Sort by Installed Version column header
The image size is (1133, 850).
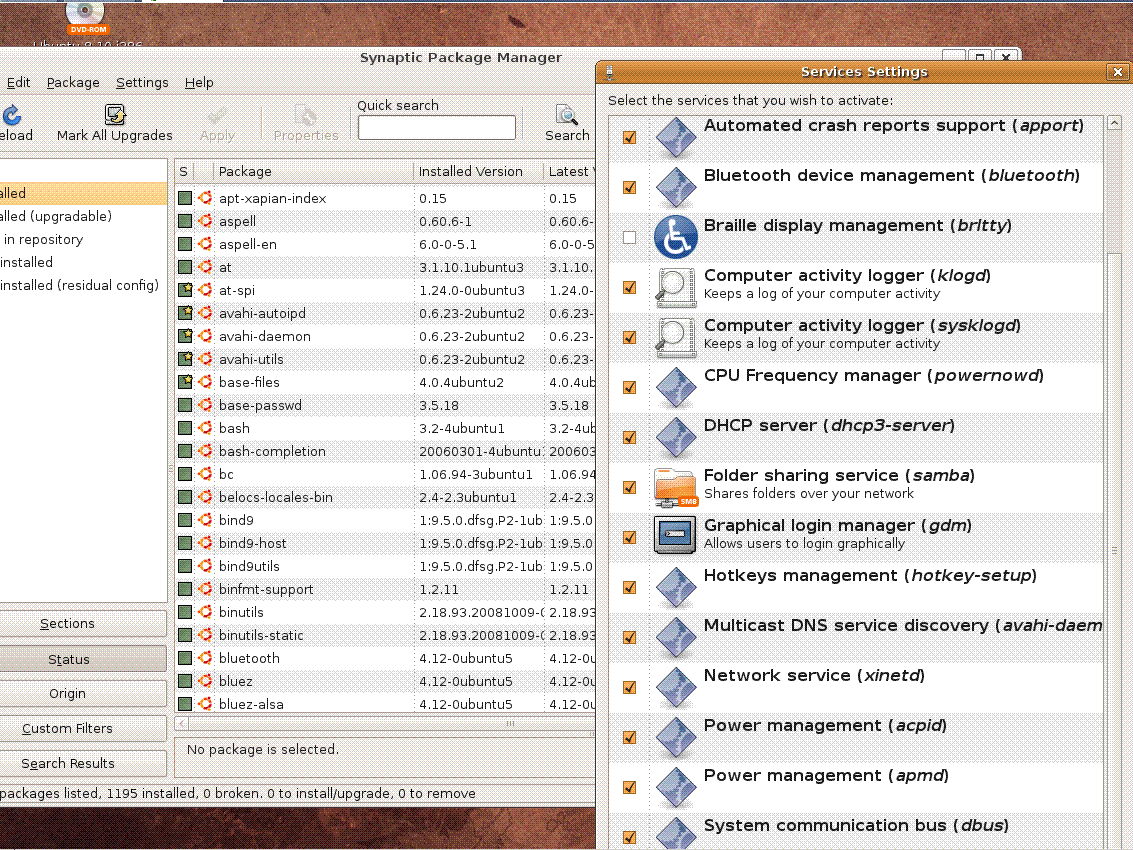478,171
